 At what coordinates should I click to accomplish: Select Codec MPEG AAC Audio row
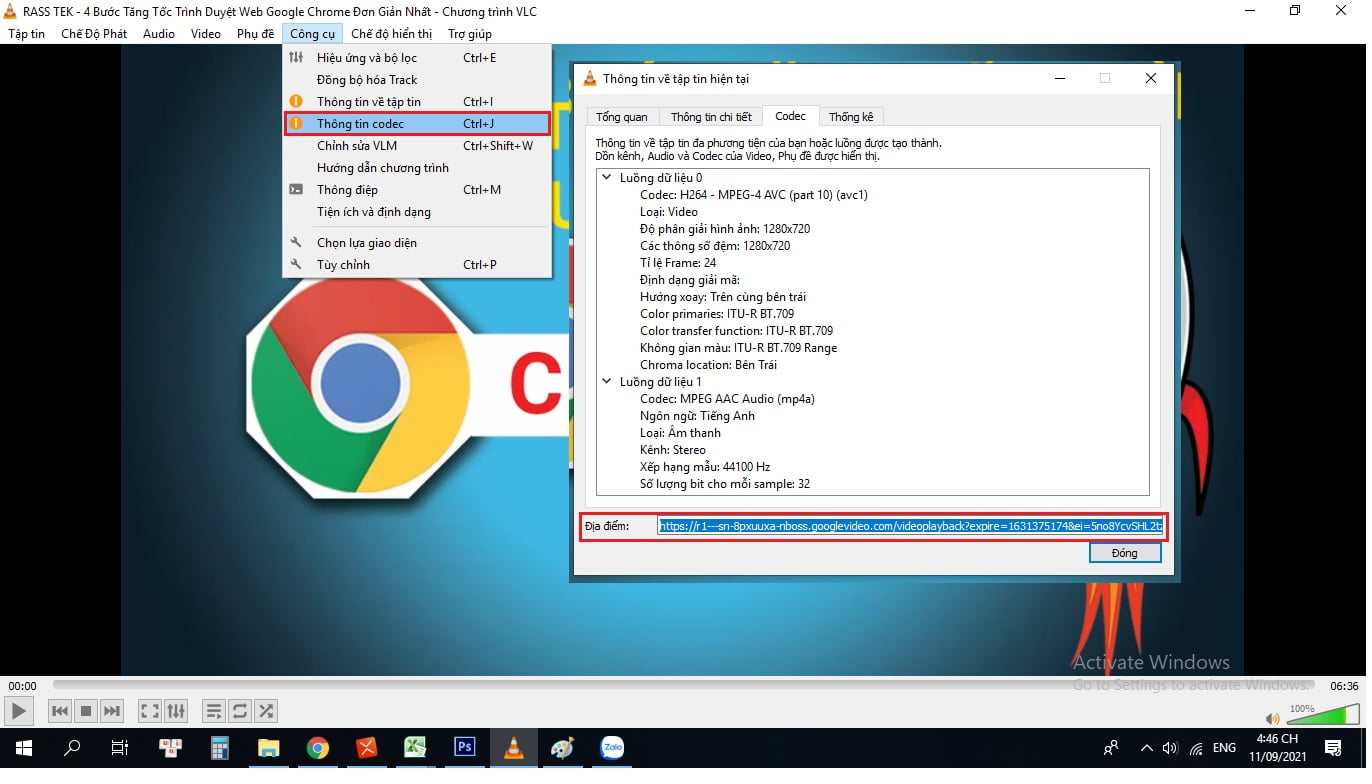727,399
